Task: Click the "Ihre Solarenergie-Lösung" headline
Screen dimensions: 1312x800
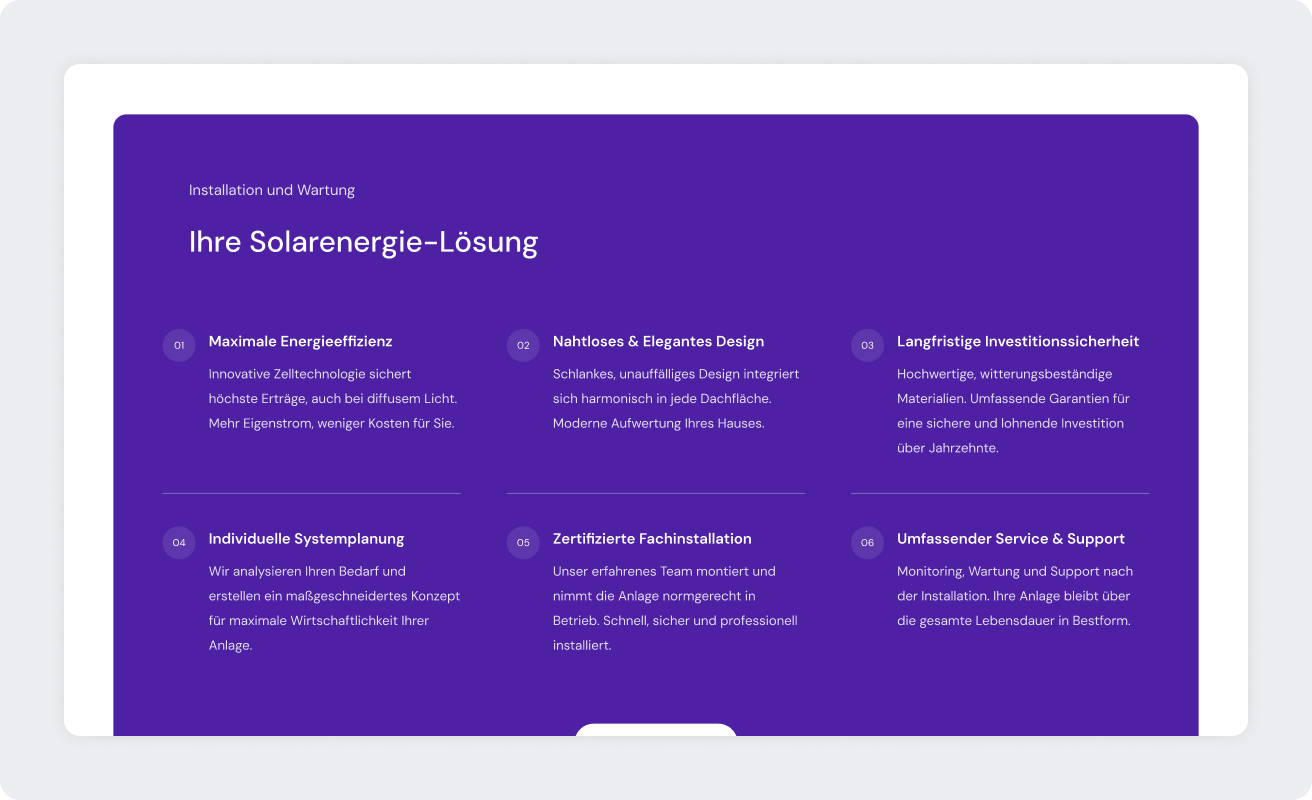Action: 363,241
